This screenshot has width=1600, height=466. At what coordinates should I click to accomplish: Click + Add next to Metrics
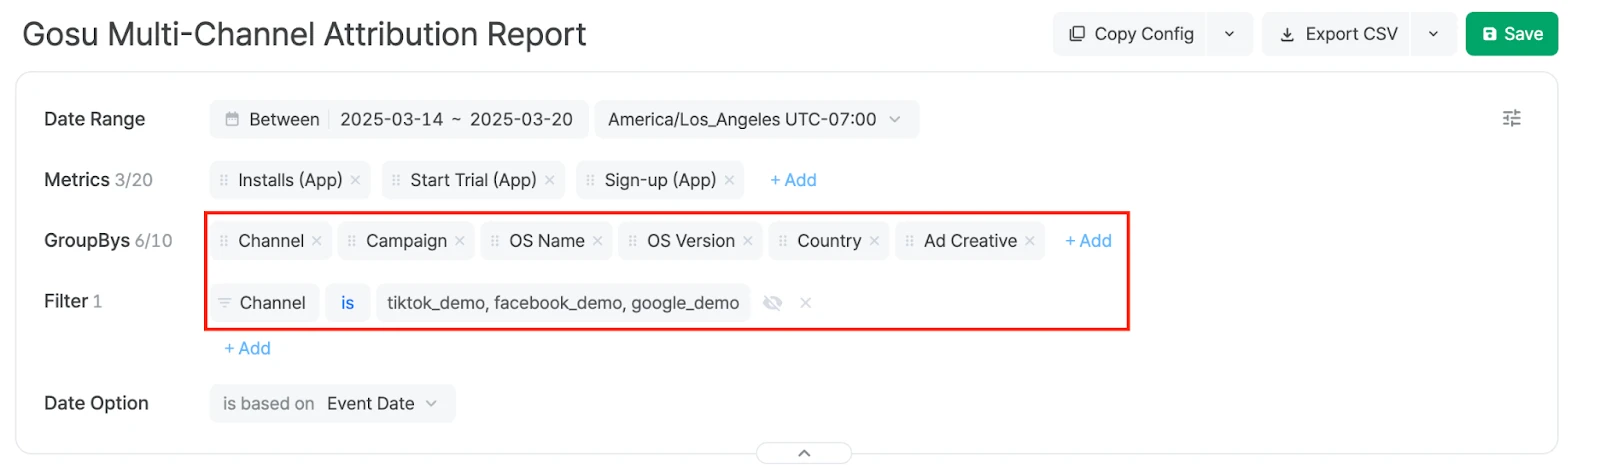[793, 180]
